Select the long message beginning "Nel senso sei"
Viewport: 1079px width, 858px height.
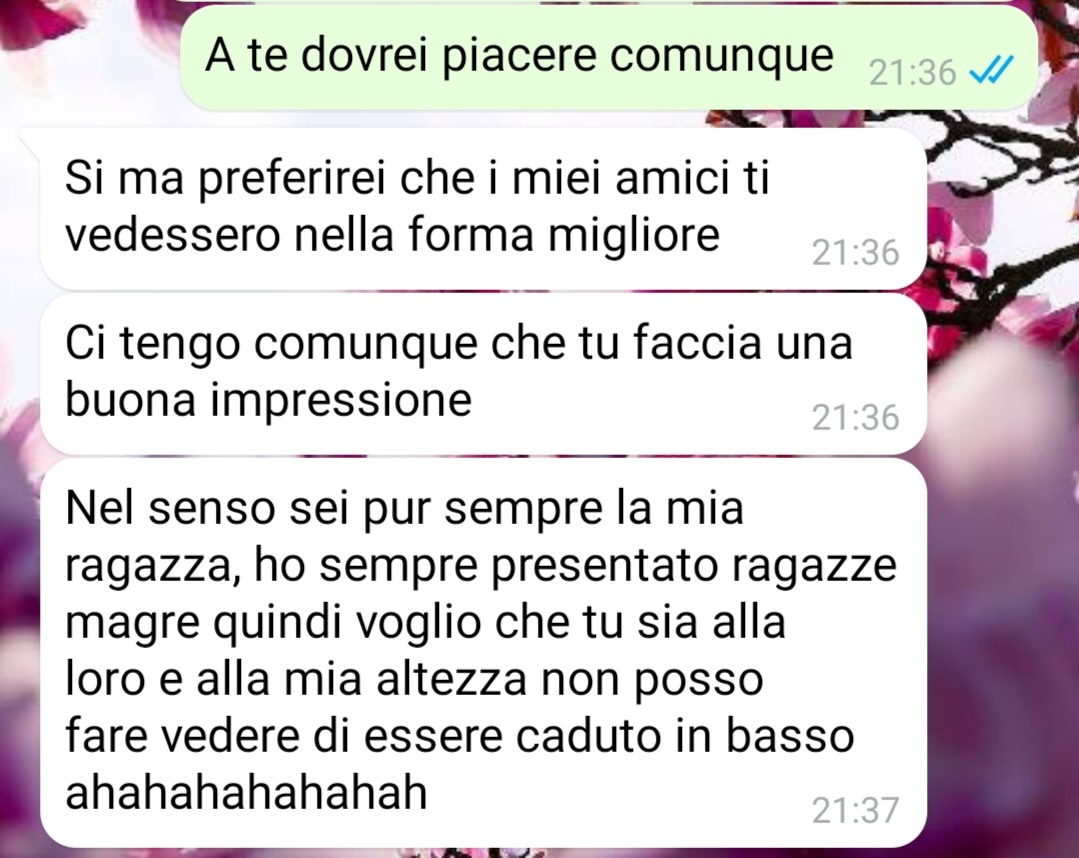click(x=483, y=653)
